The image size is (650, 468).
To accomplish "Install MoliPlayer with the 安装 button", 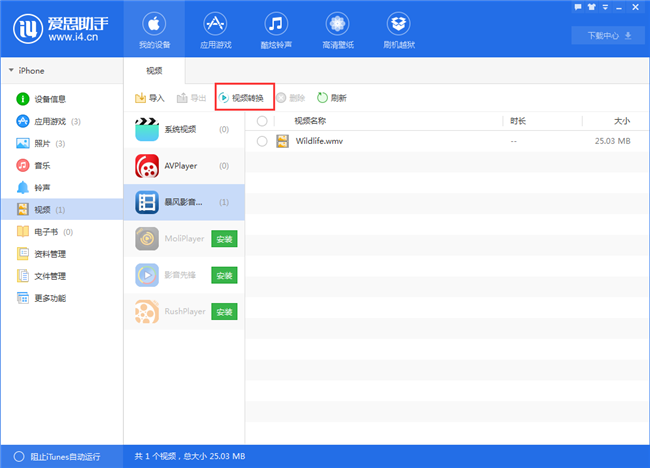I will point(224,239).
